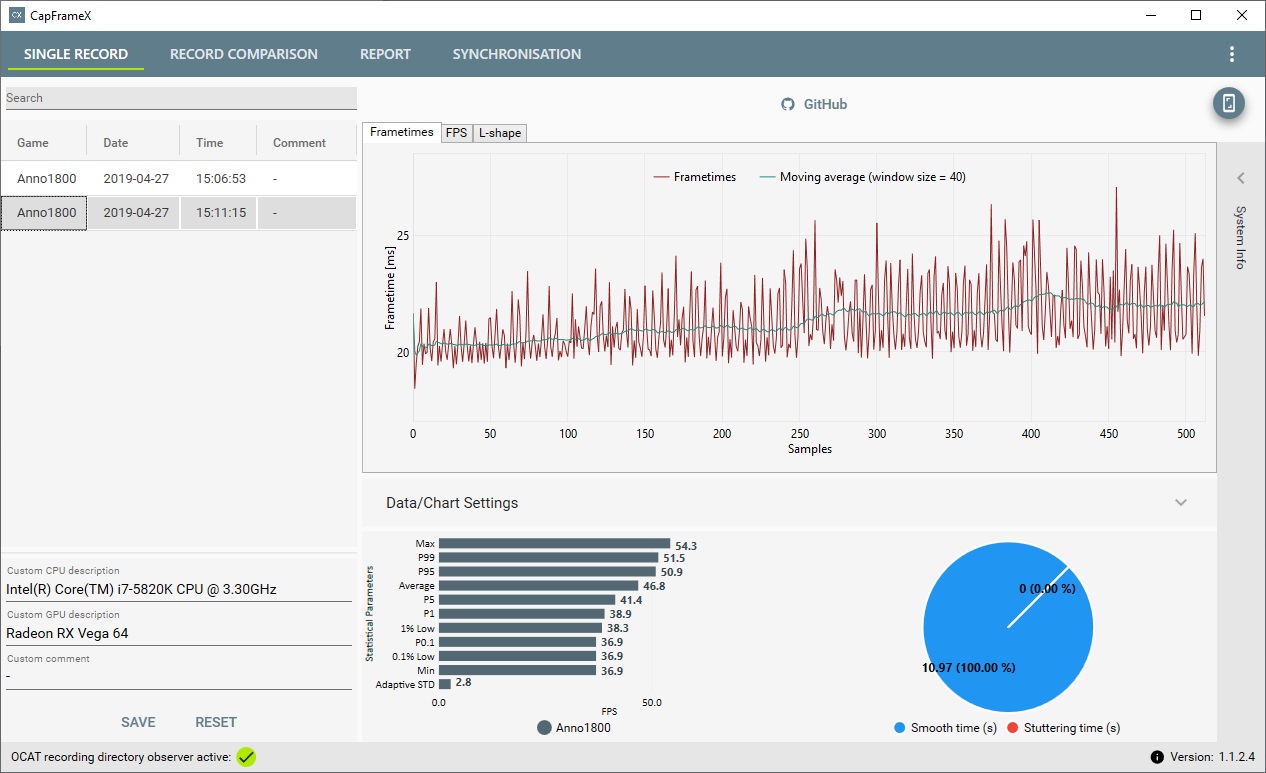Screen dimensions: 1266x773
Task: Click the Average 46.8 FPS bar
Action: (x=538, y=586)
